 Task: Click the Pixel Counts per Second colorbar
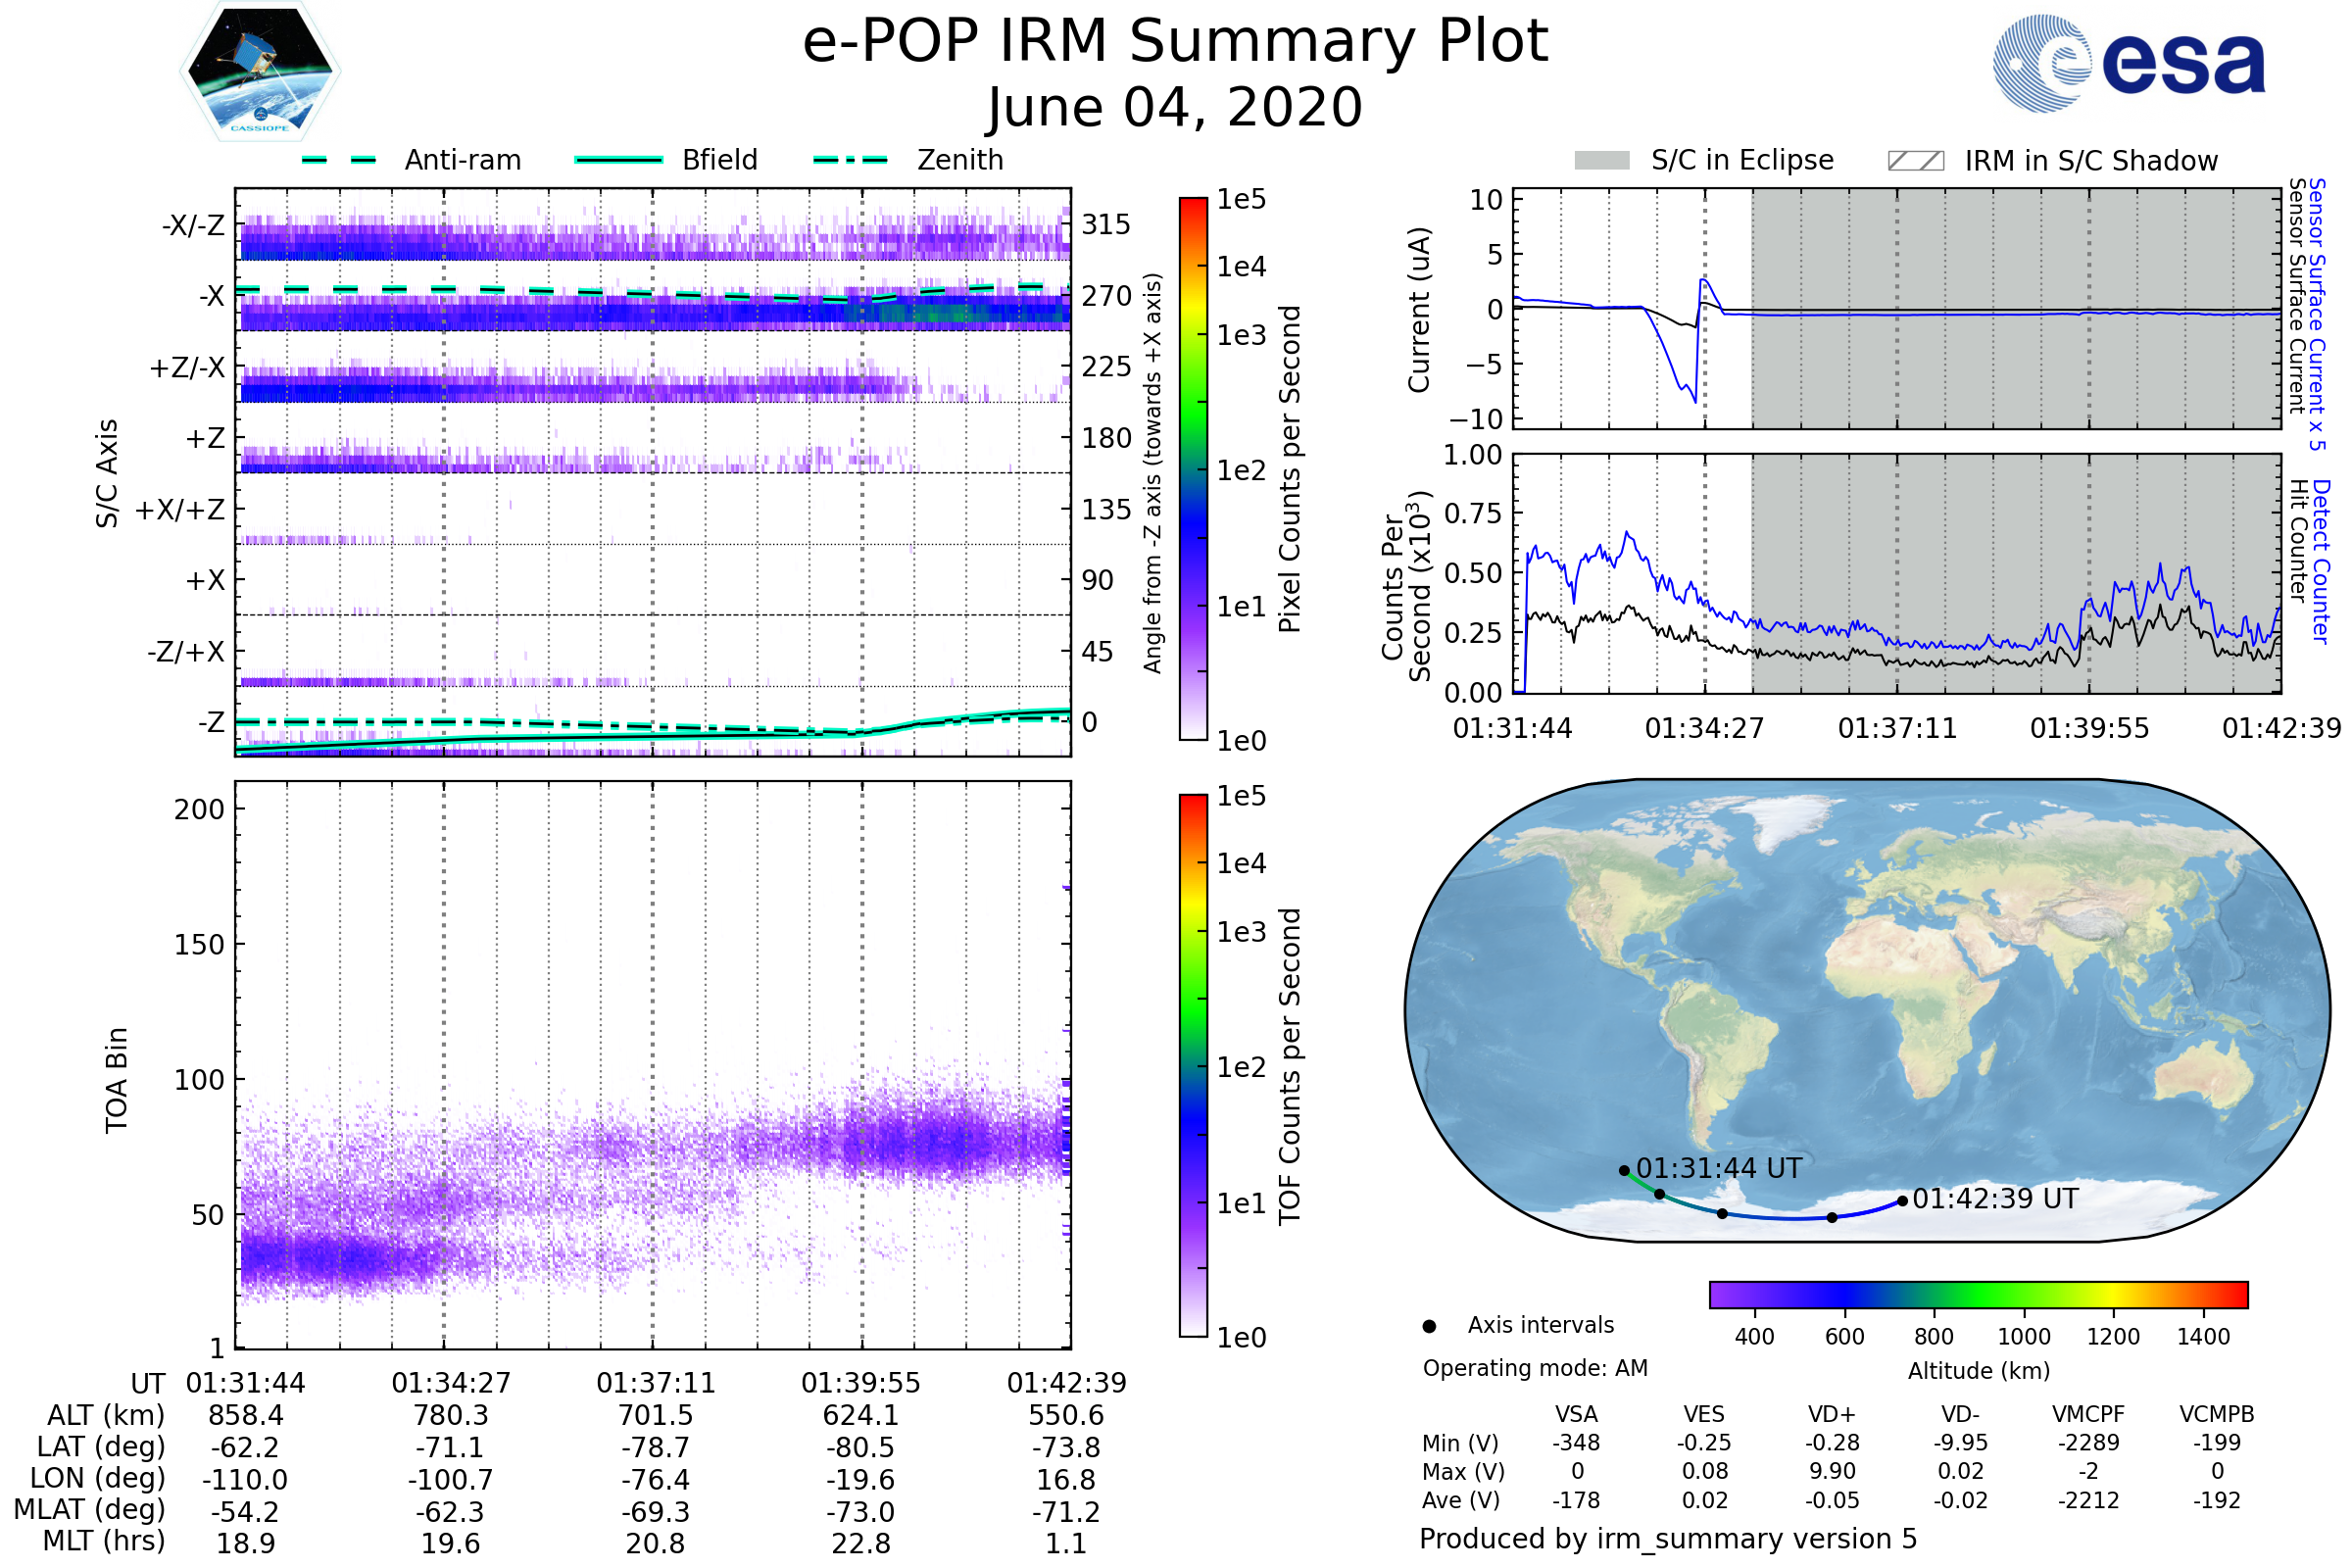coord(1193,468)
